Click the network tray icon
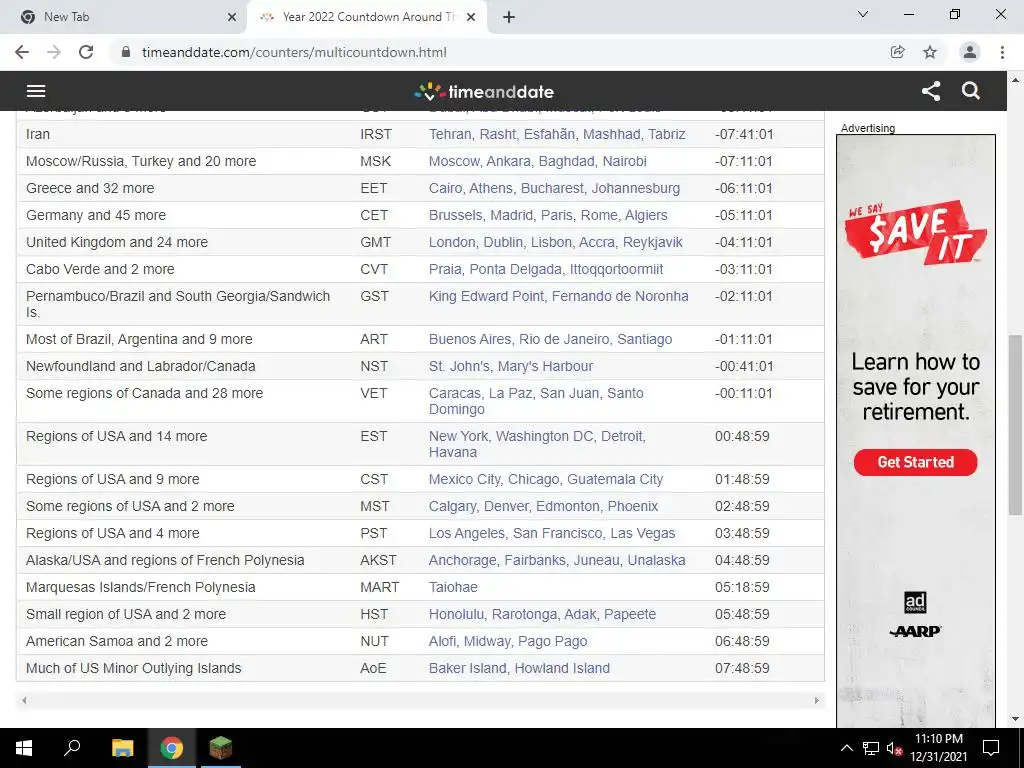Viewport: 1024px width, 768px height. click(x=871, y=748)
